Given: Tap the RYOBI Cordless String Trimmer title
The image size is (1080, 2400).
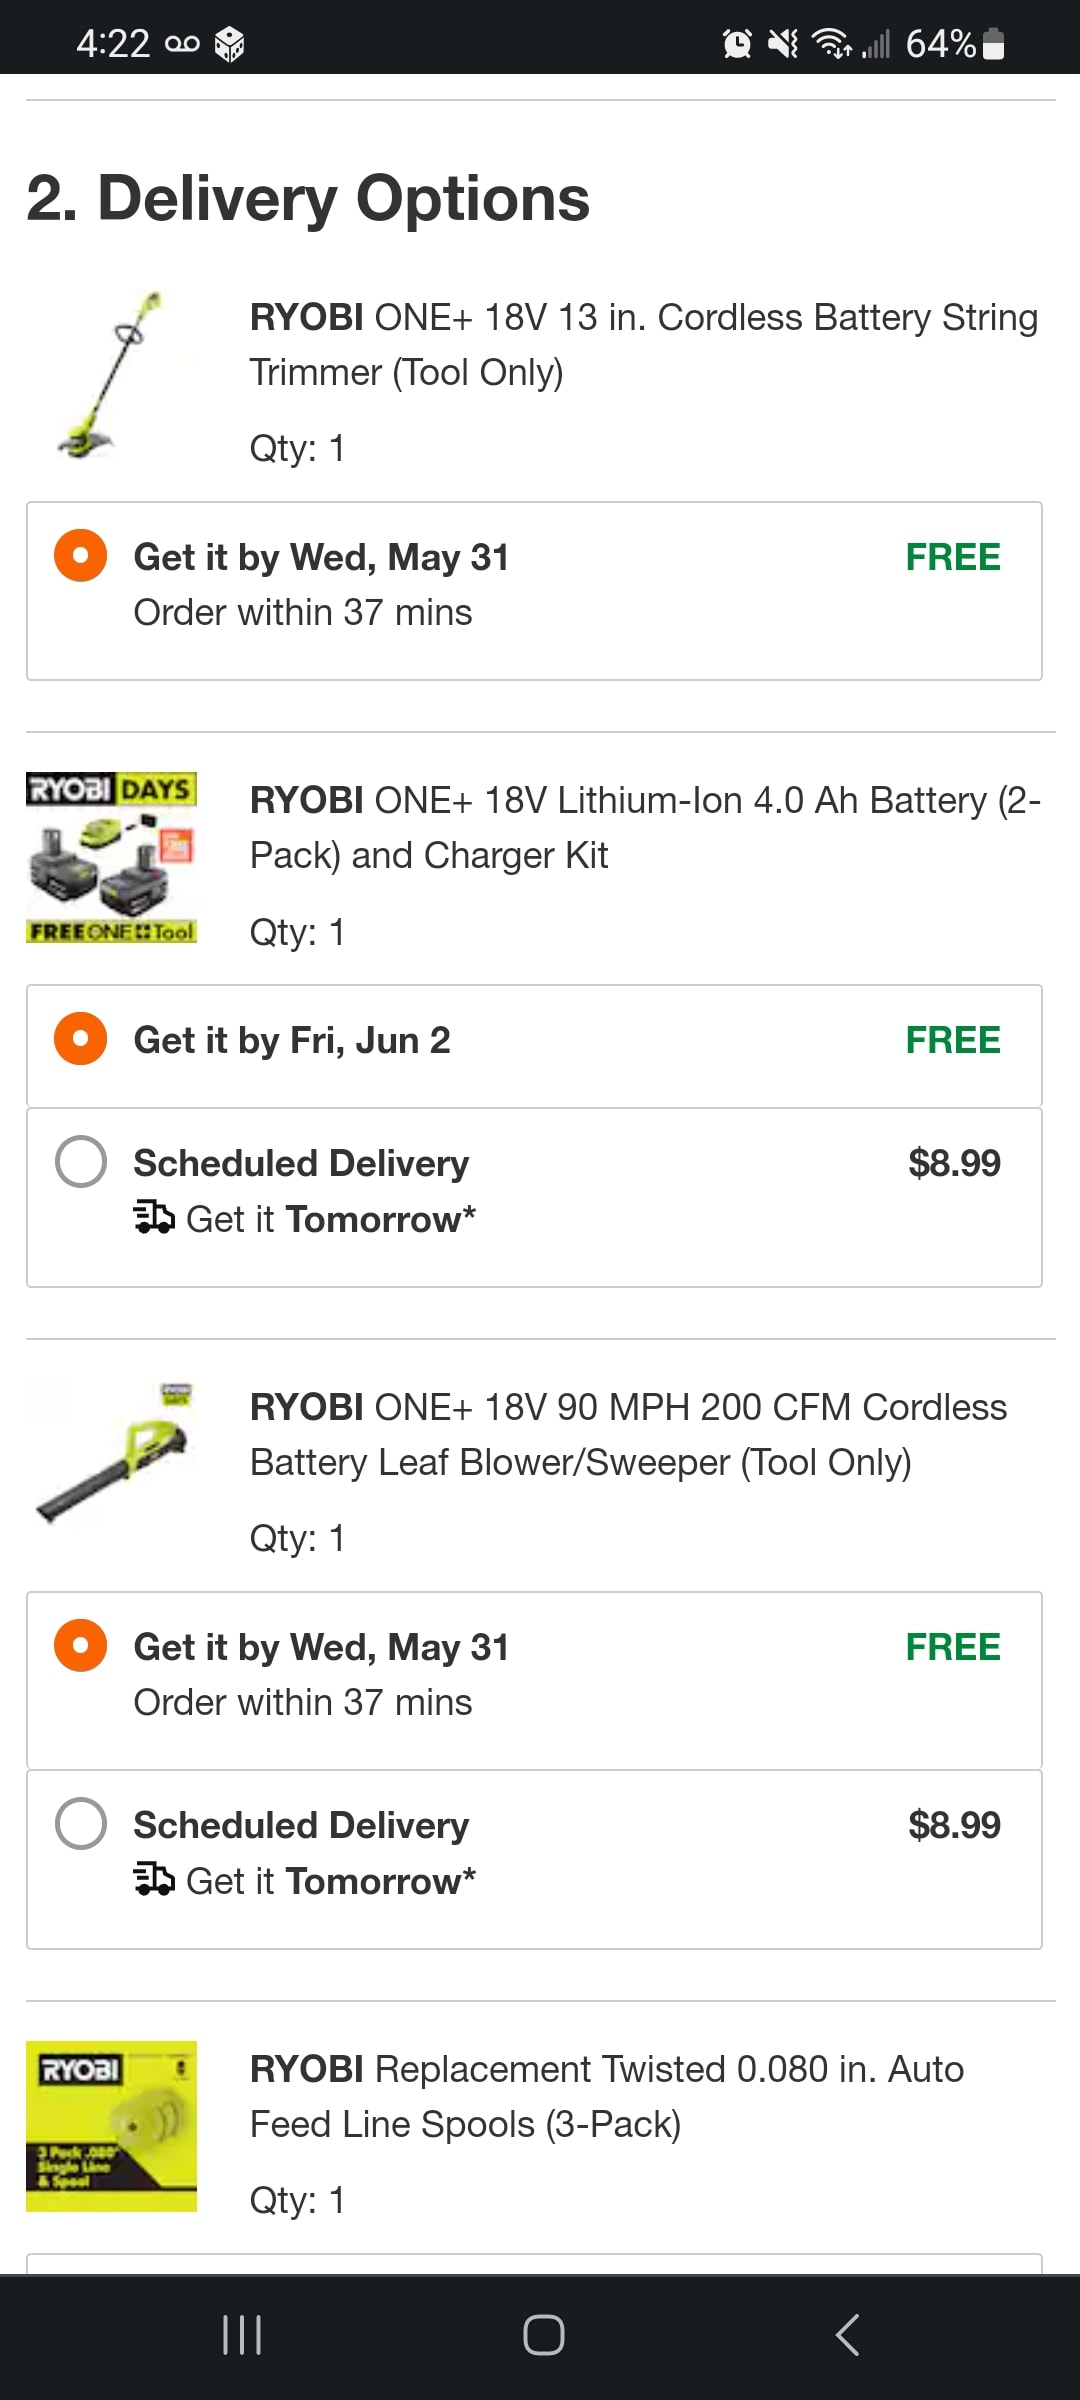Looking at the screenshot, I should pos(643,345).
